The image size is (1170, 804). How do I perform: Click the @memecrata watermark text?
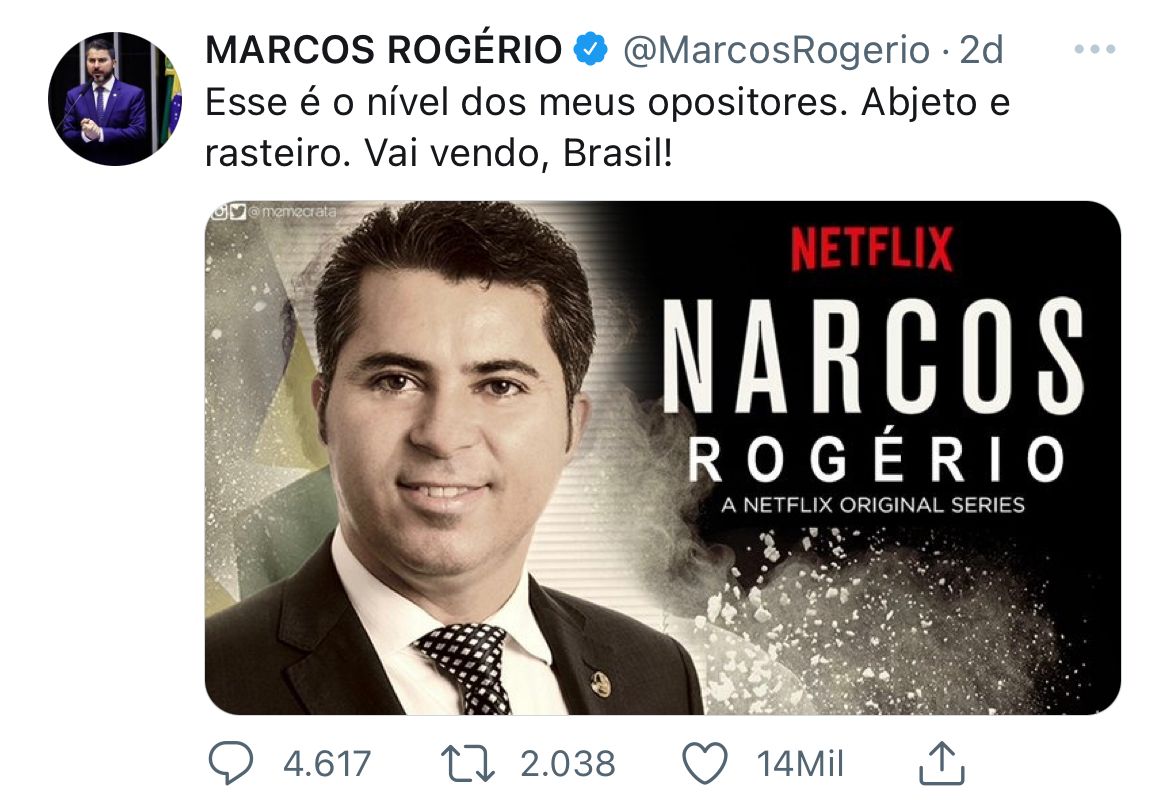point(292,212)
